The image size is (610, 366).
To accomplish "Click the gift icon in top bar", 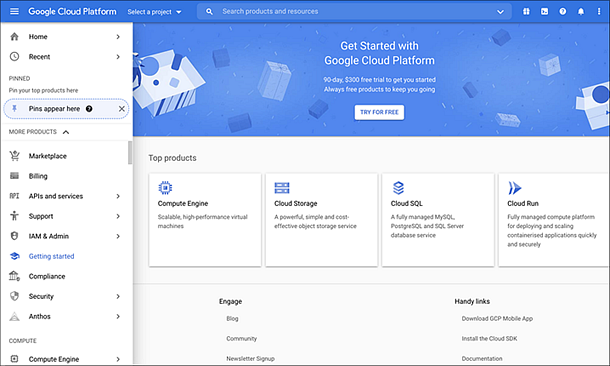I will click(x=526, y=12).
